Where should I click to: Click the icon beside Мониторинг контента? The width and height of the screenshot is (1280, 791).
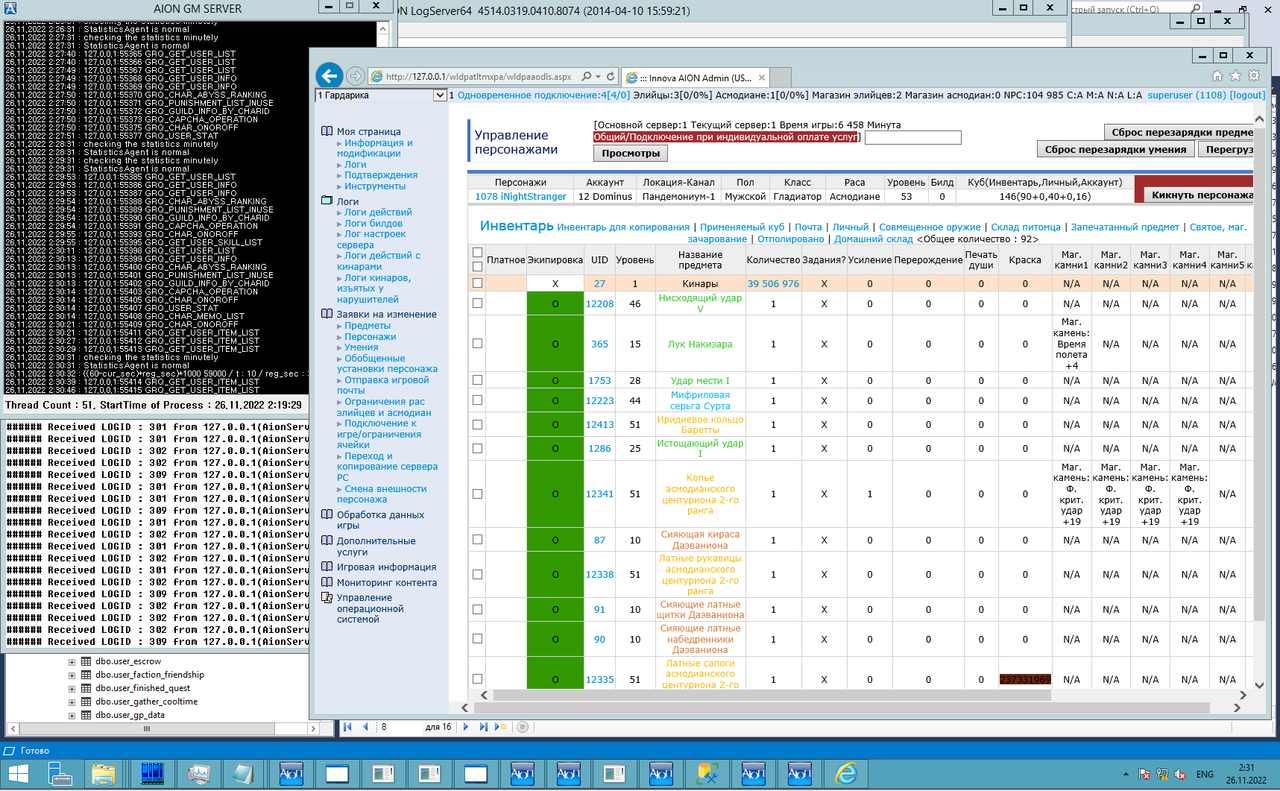pos(327,582)
